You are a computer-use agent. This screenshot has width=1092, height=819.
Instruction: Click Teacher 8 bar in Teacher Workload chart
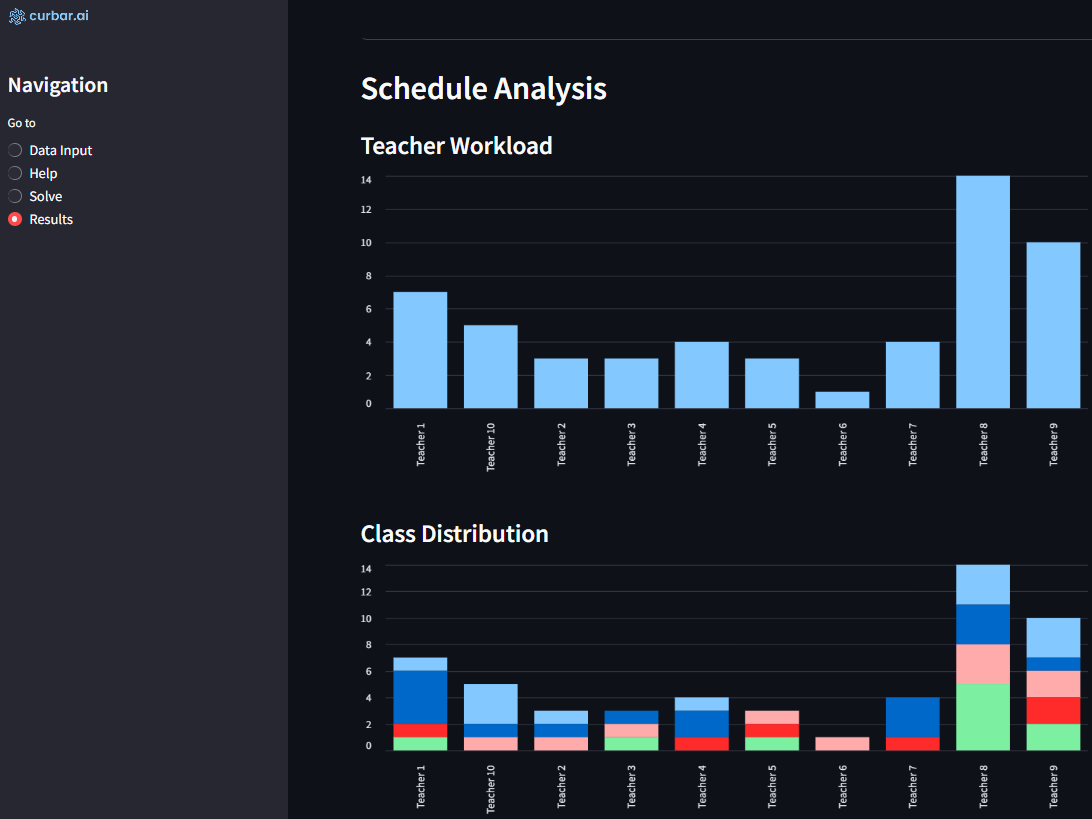tap(983, 292)
